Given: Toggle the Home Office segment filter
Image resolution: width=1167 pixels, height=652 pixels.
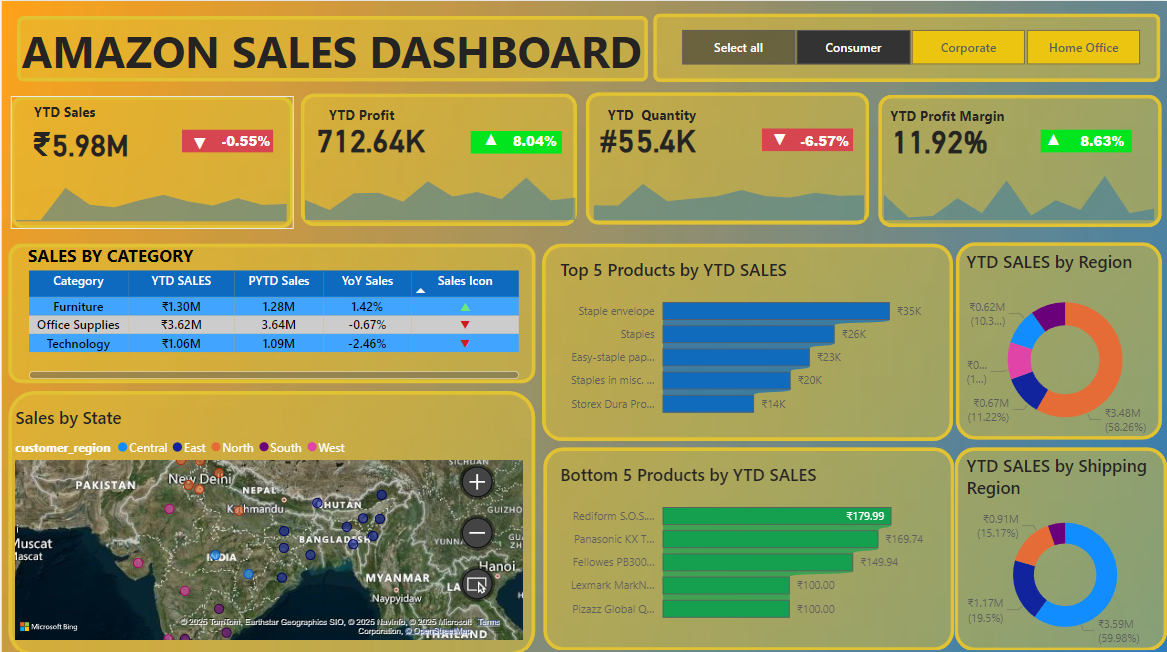Looking at the screenshot, I should click(x=1083, y=47).
